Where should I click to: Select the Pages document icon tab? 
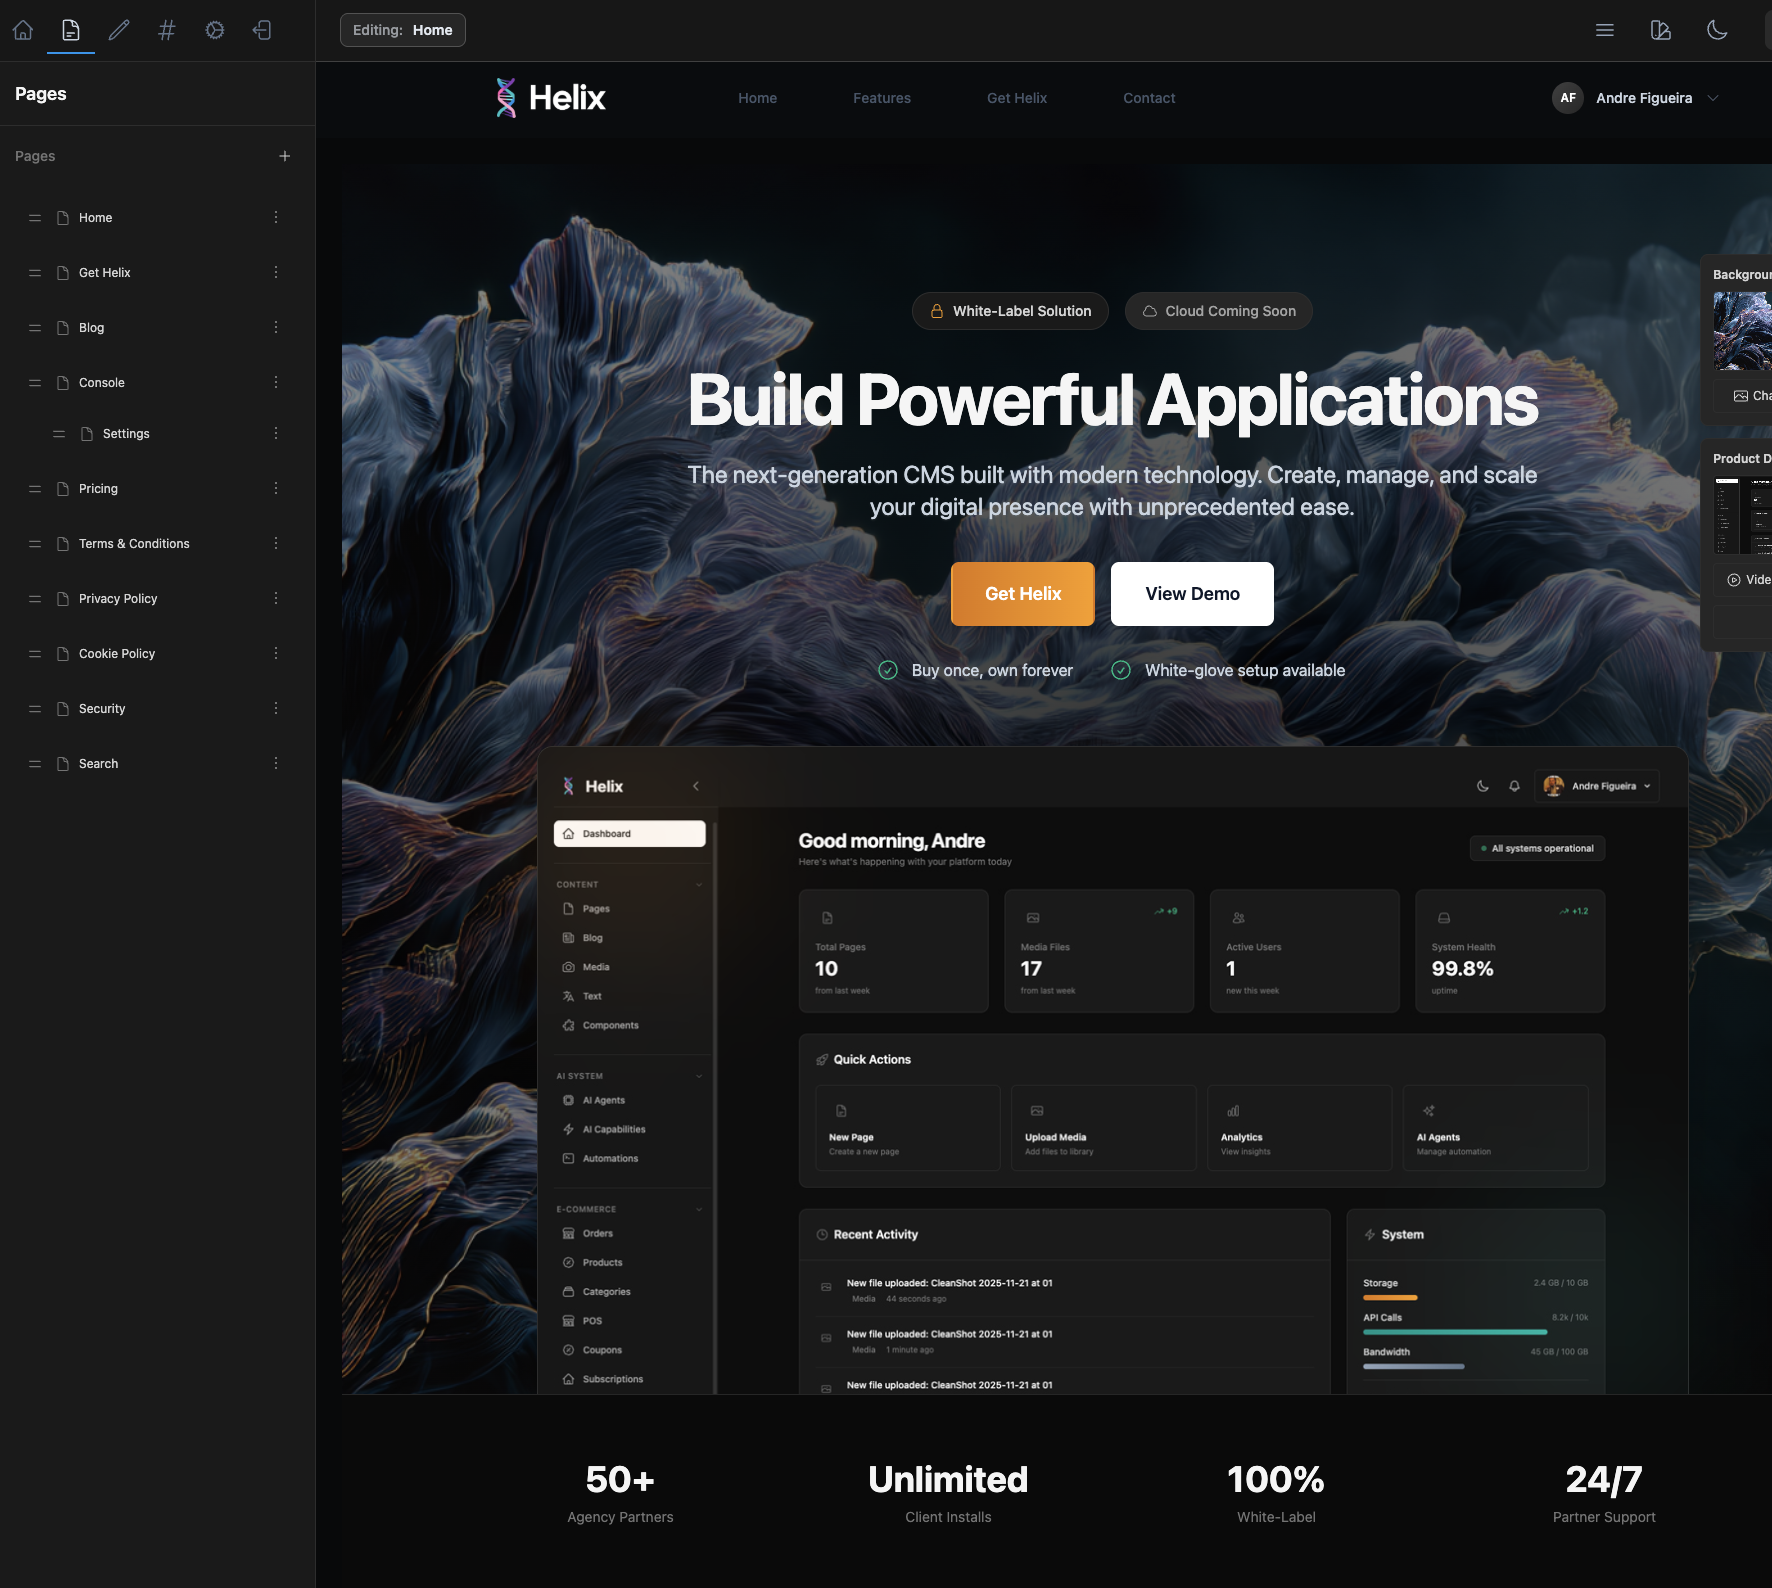pos(71,30)
